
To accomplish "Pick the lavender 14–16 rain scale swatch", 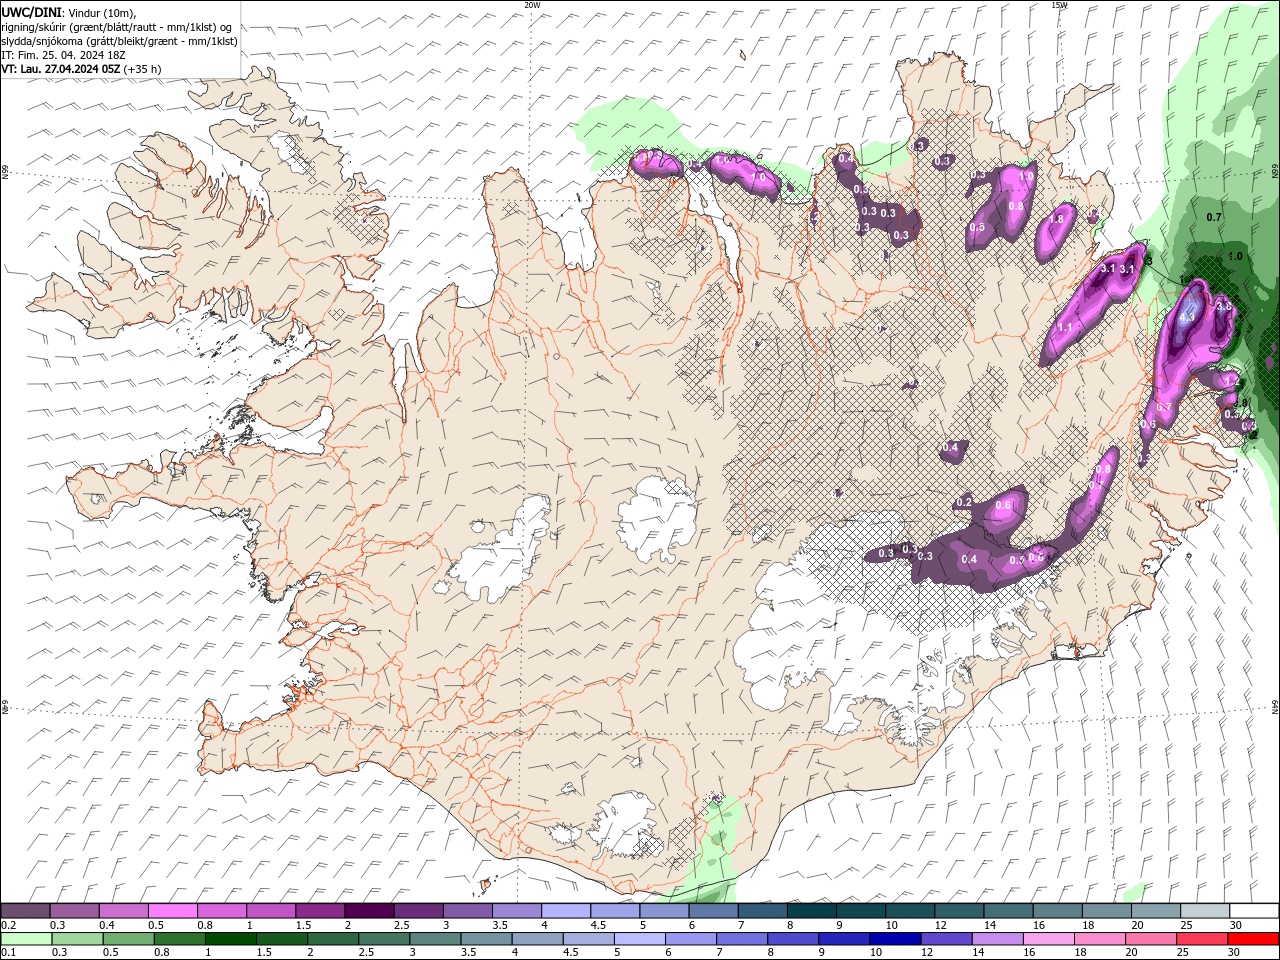I will pos(996,939).
